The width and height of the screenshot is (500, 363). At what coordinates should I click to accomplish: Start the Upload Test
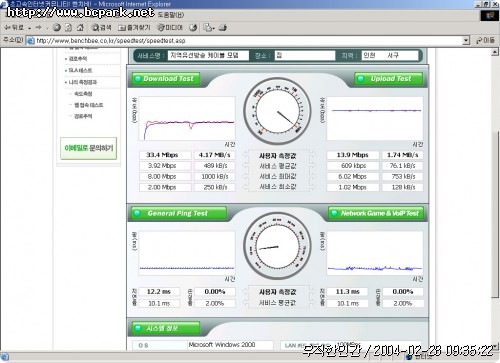[389, 79]
